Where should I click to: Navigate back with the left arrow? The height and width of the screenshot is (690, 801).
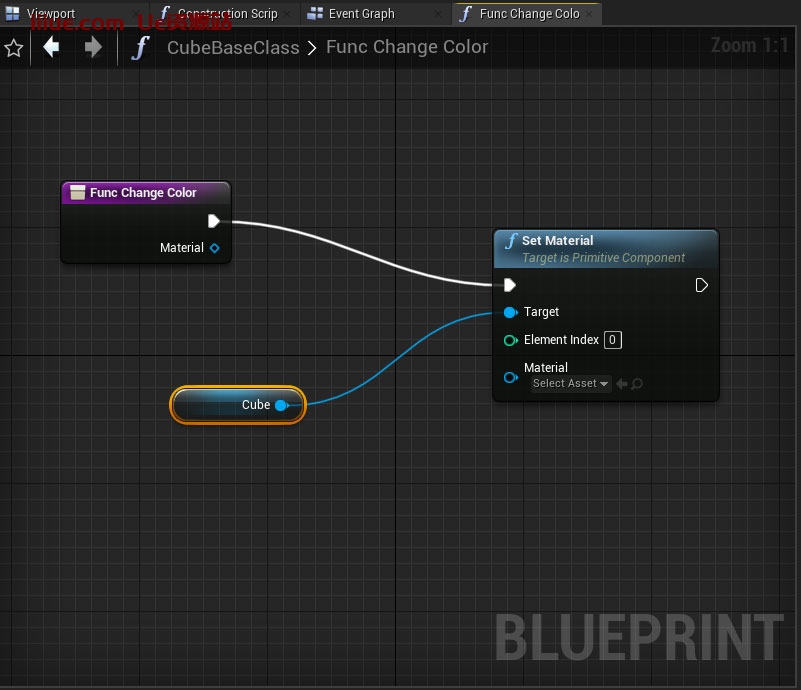pyautogui.click(x=51, y=47)
